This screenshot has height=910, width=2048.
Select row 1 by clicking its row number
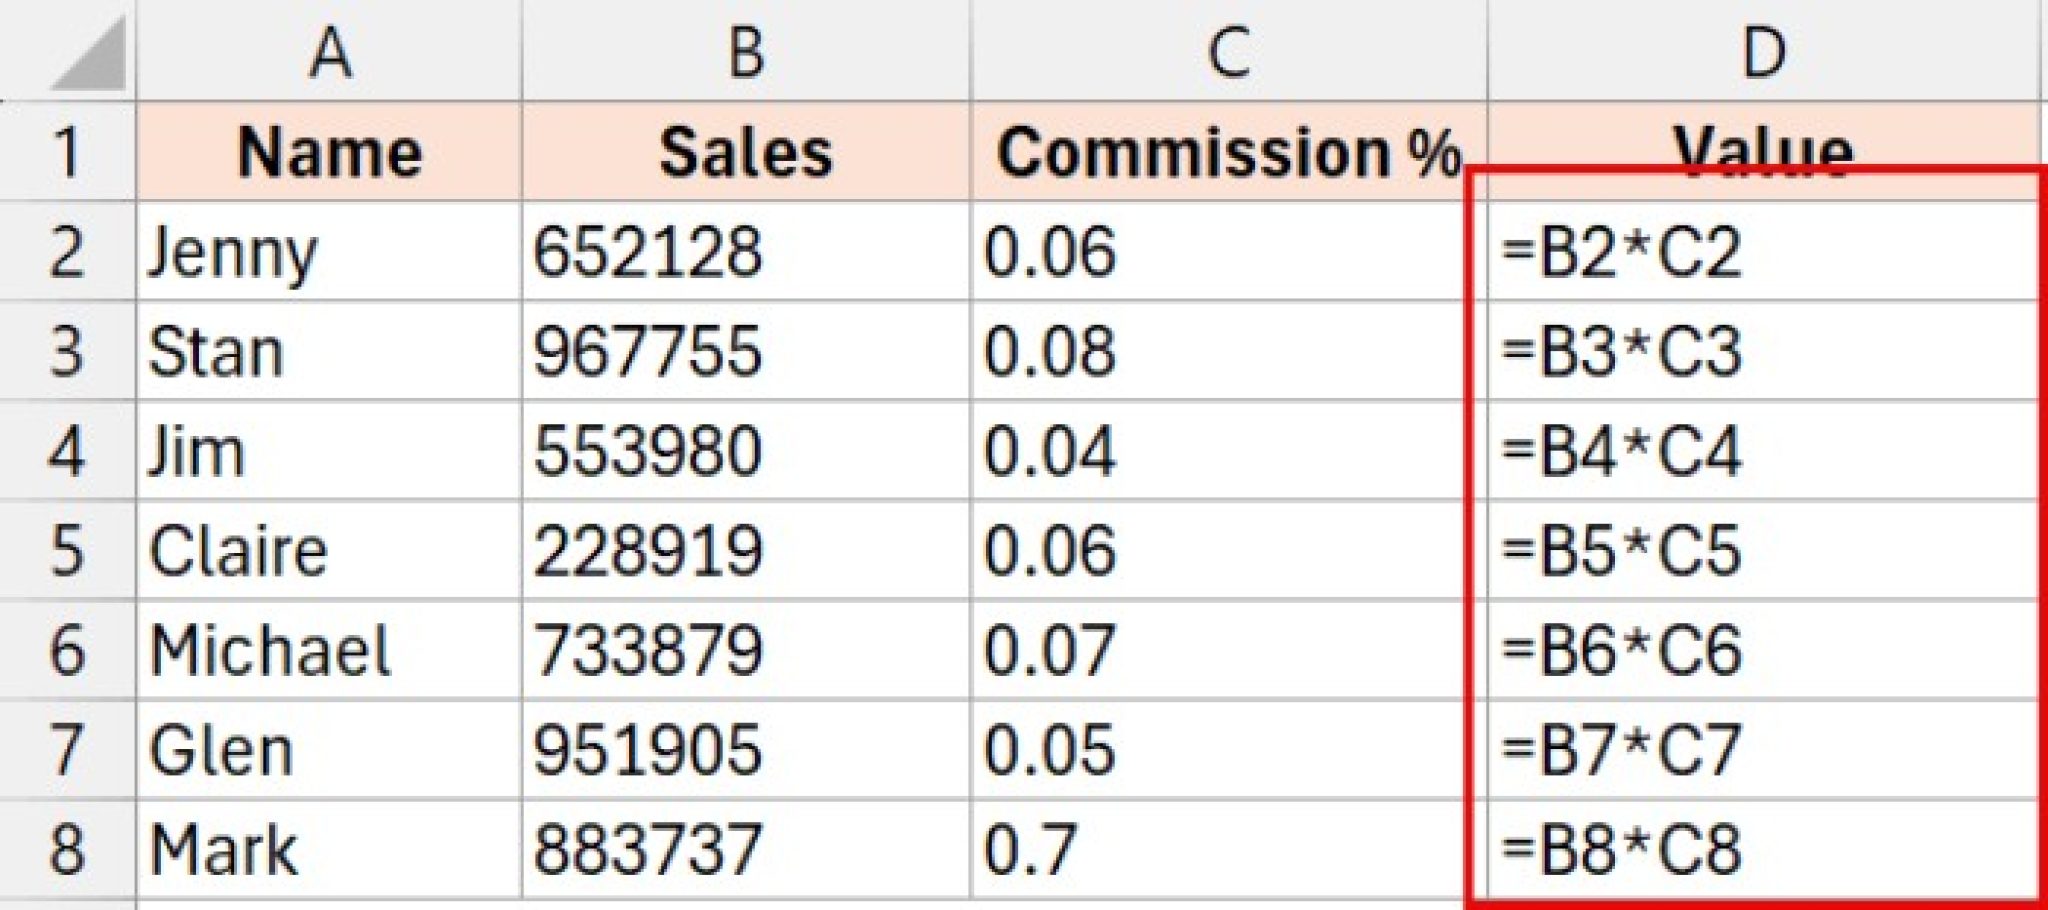pos(65,150)
